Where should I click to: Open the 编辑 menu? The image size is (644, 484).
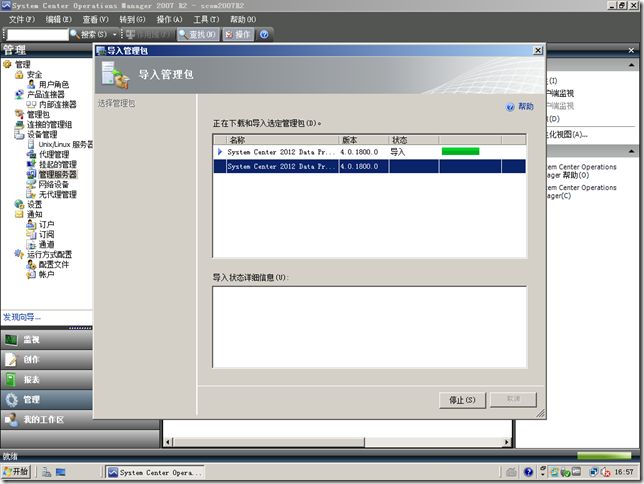(x=58, y=19)
